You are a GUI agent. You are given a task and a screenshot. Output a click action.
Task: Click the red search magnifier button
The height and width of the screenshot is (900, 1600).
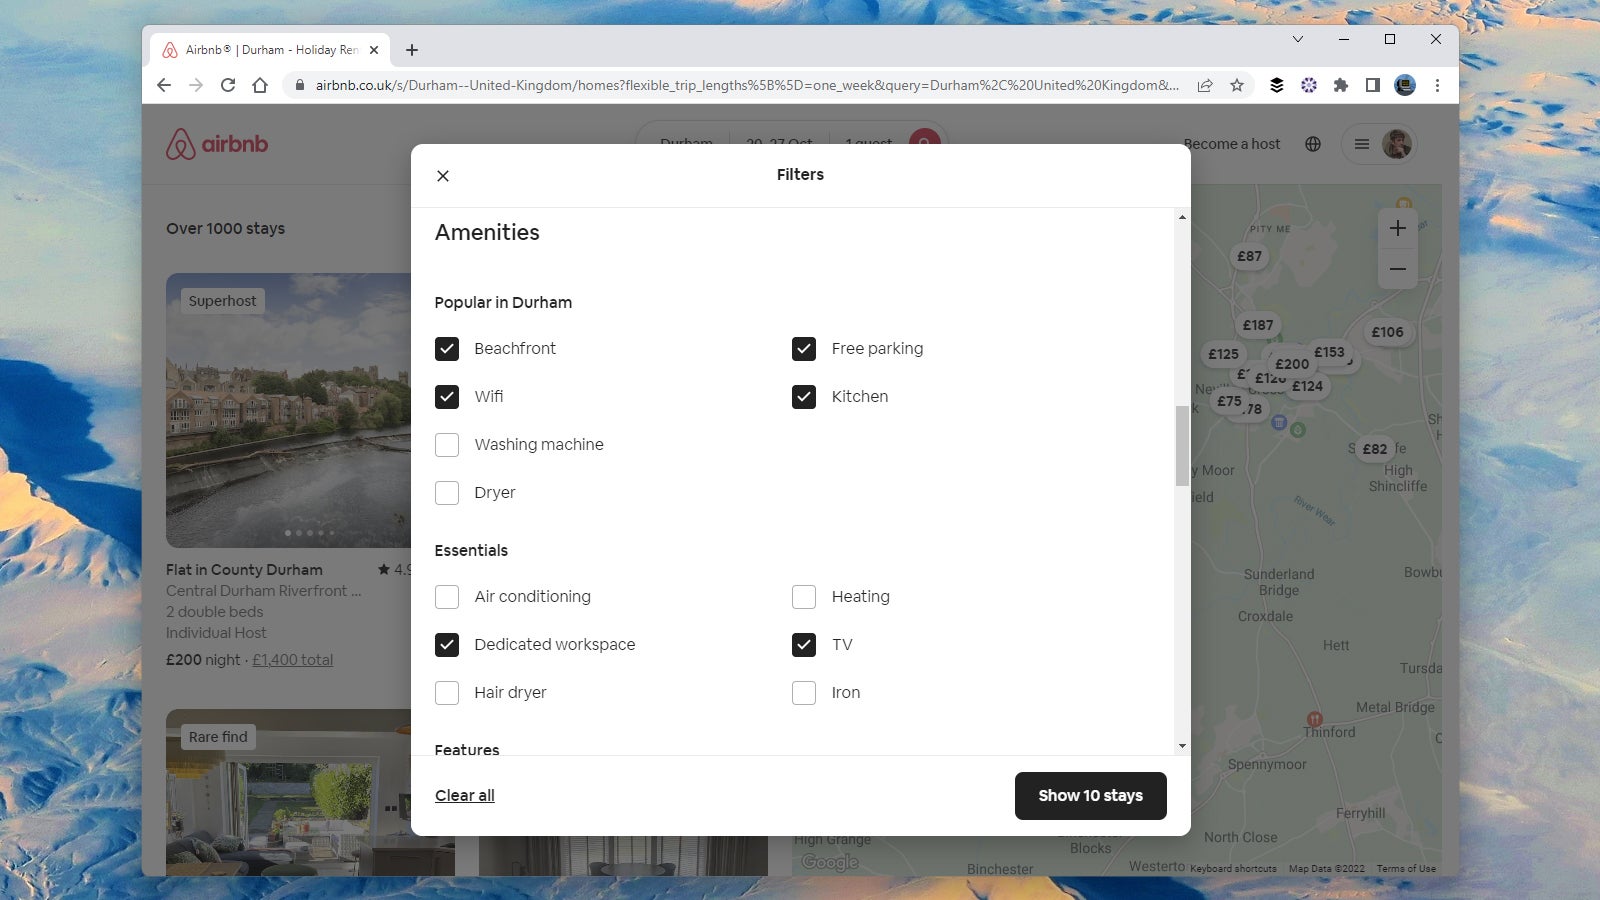click(x=922, y=143)
